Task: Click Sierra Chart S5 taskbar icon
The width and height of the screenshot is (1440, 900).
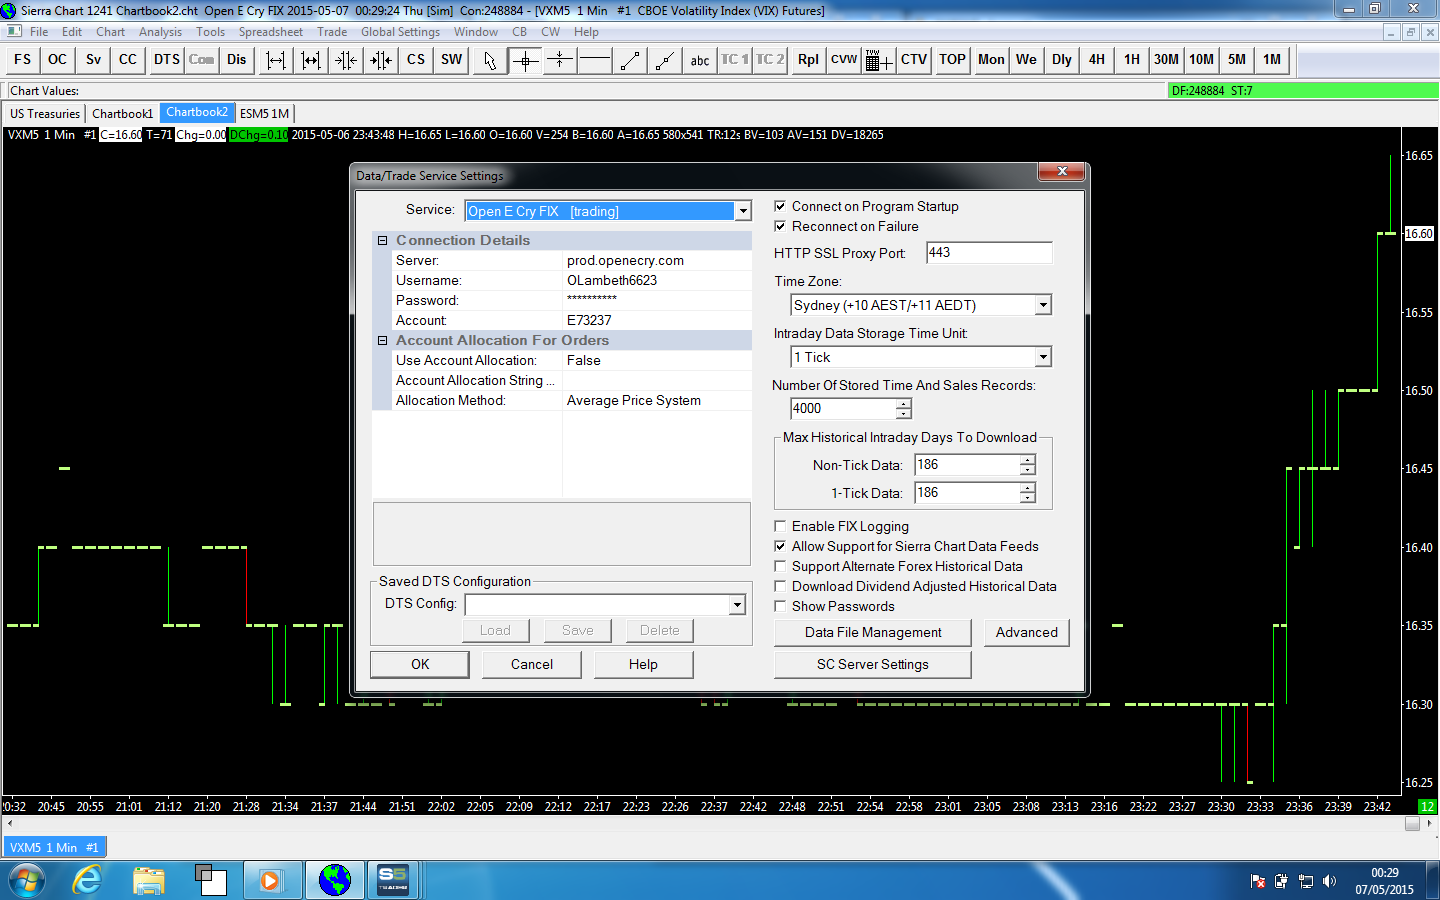Action: (393, 880)
